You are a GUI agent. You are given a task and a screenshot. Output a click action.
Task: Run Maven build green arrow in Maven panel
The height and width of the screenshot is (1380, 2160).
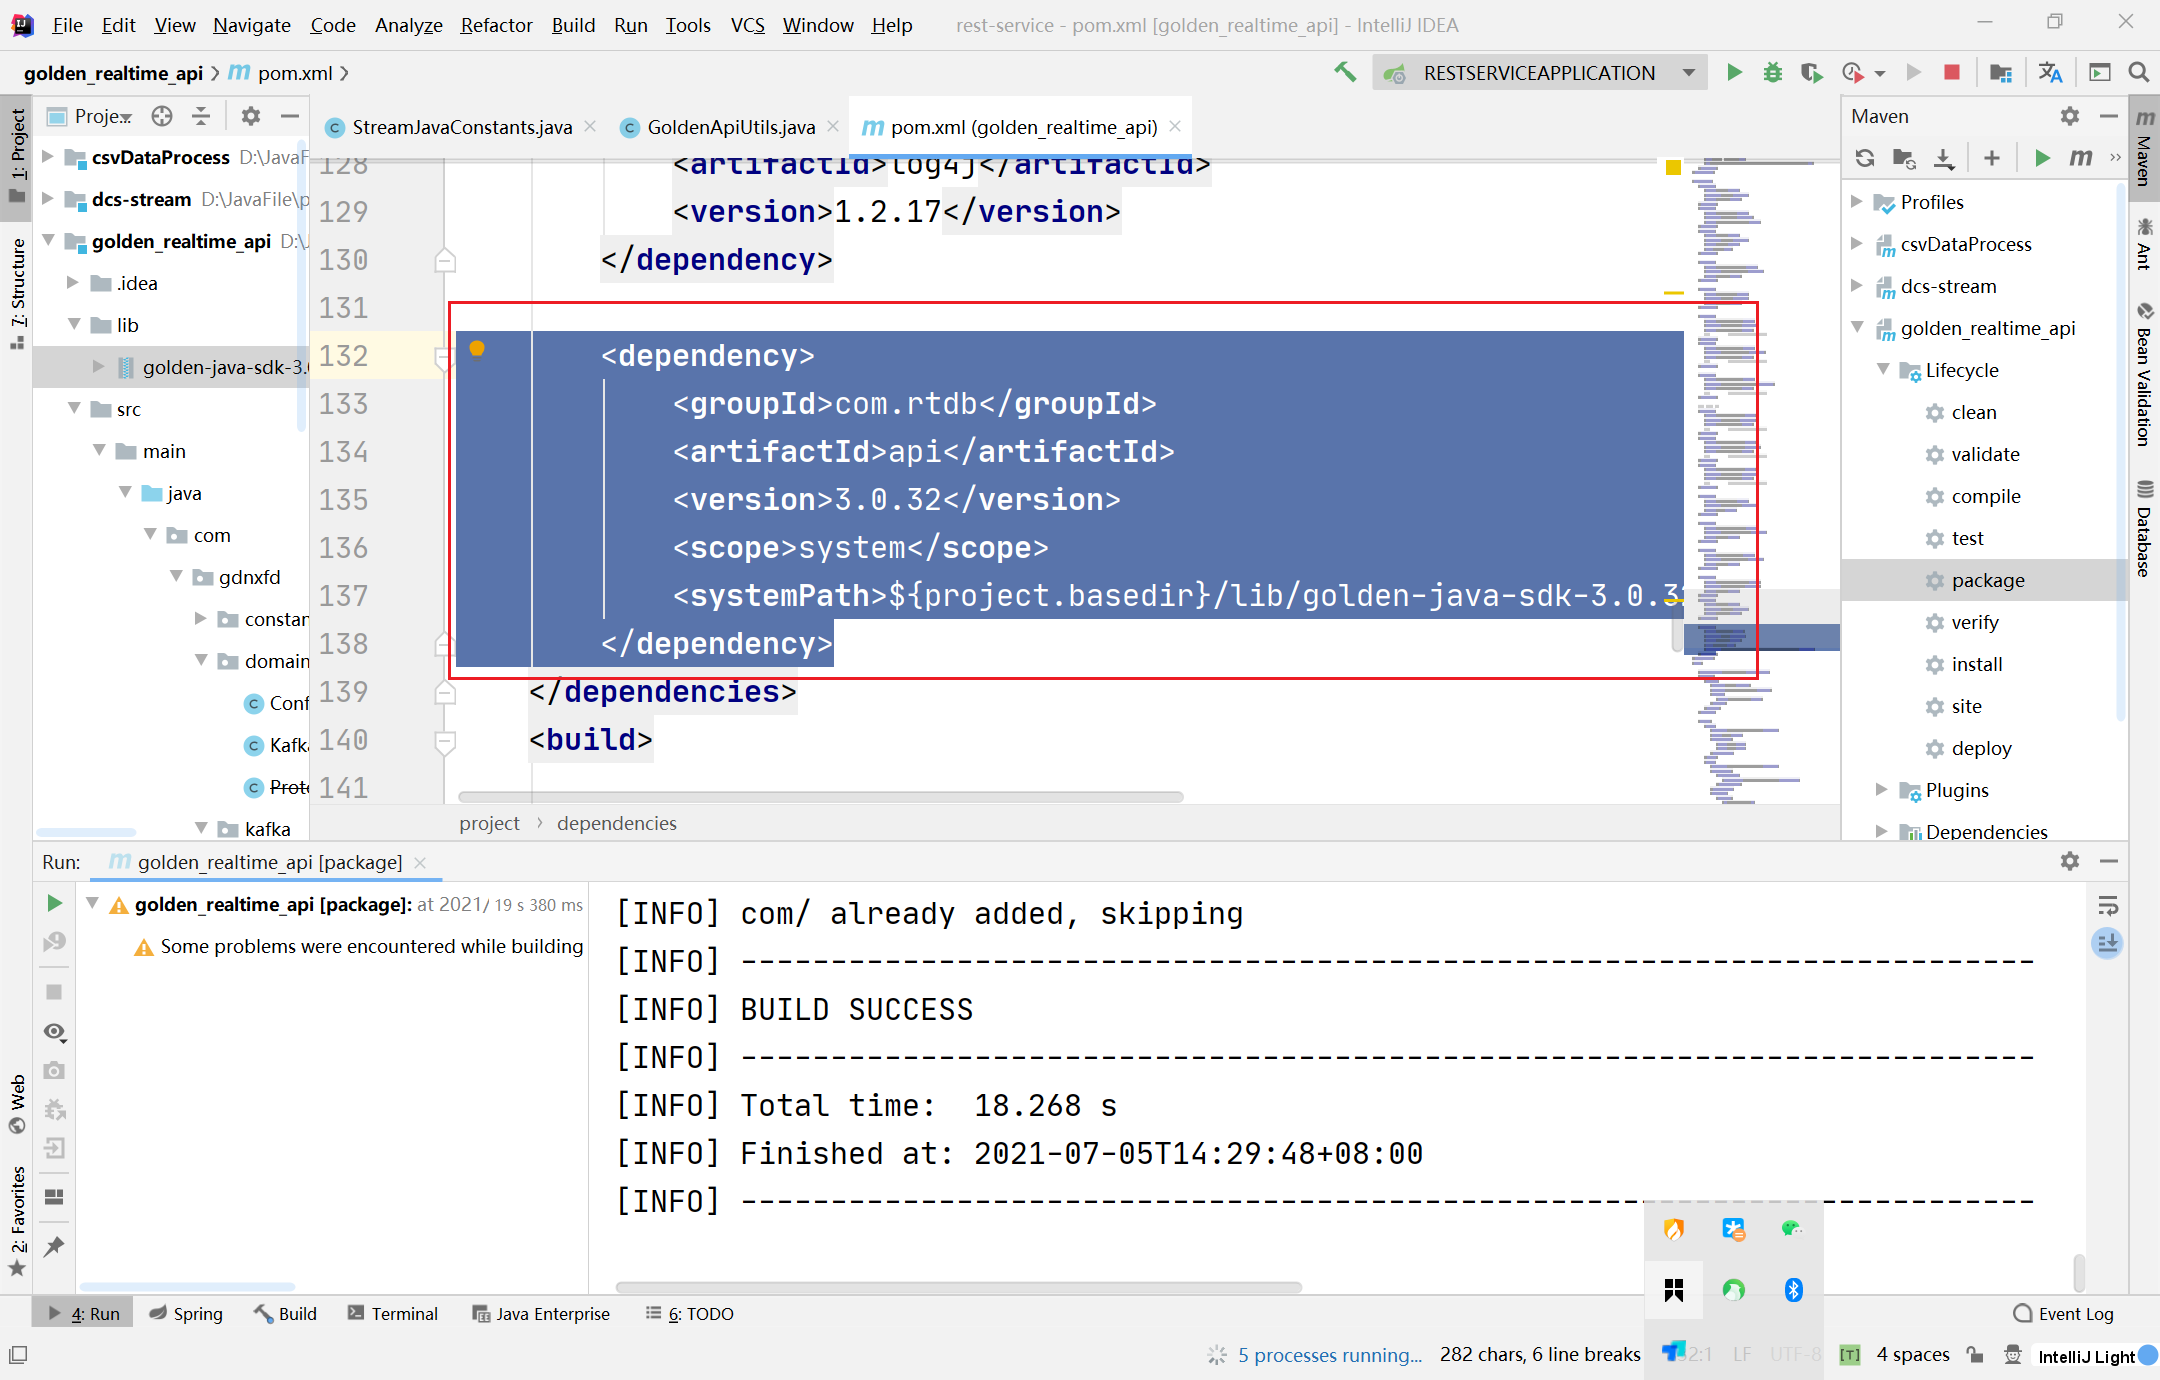click(x=2042, y=158)
